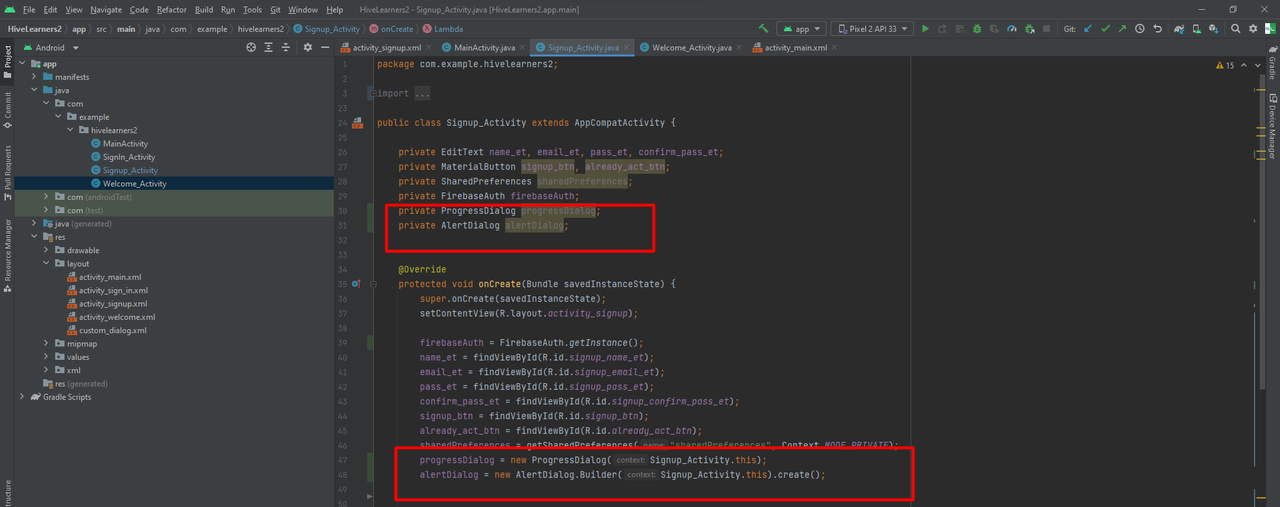Expand the Gradle Scripts node
Screen dimensions: 1280x507
coord(22,397)
